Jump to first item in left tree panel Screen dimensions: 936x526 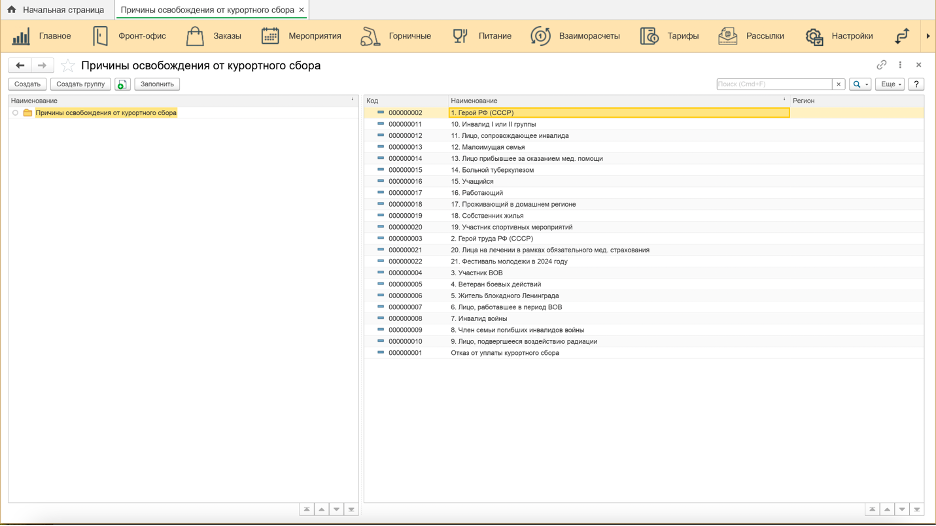(x=306, y=509)
